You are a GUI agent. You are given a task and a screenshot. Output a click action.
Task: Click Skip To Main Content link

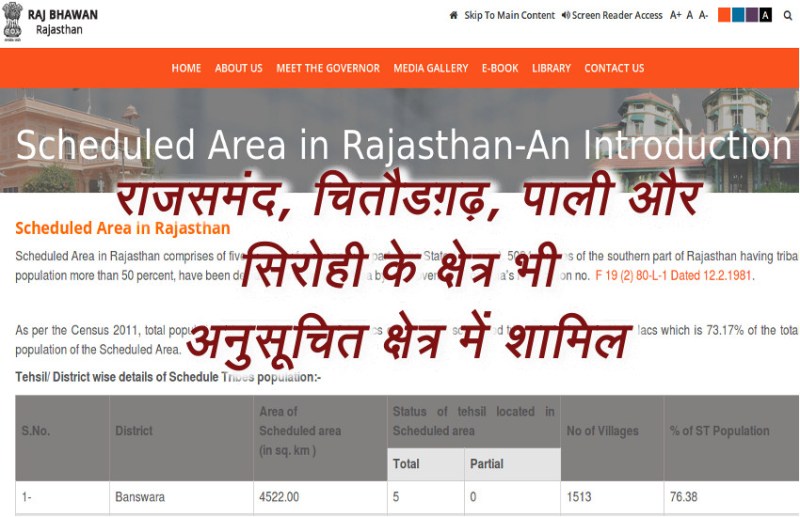[x=509, y=16]
